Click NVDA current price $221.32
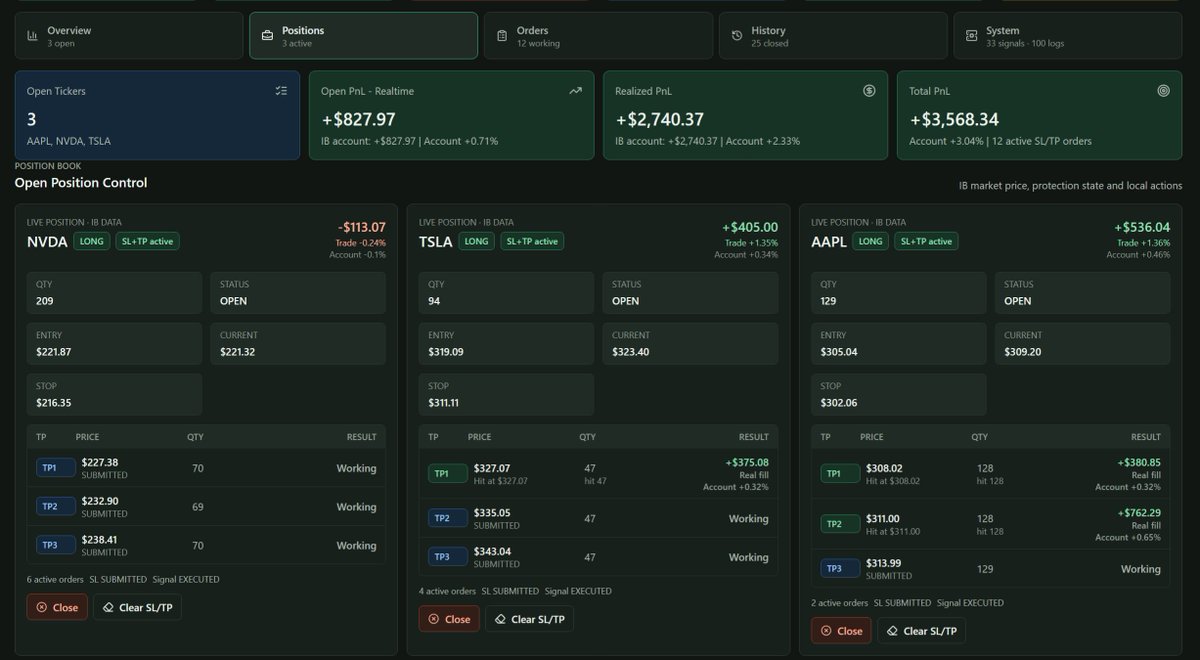 238,352
